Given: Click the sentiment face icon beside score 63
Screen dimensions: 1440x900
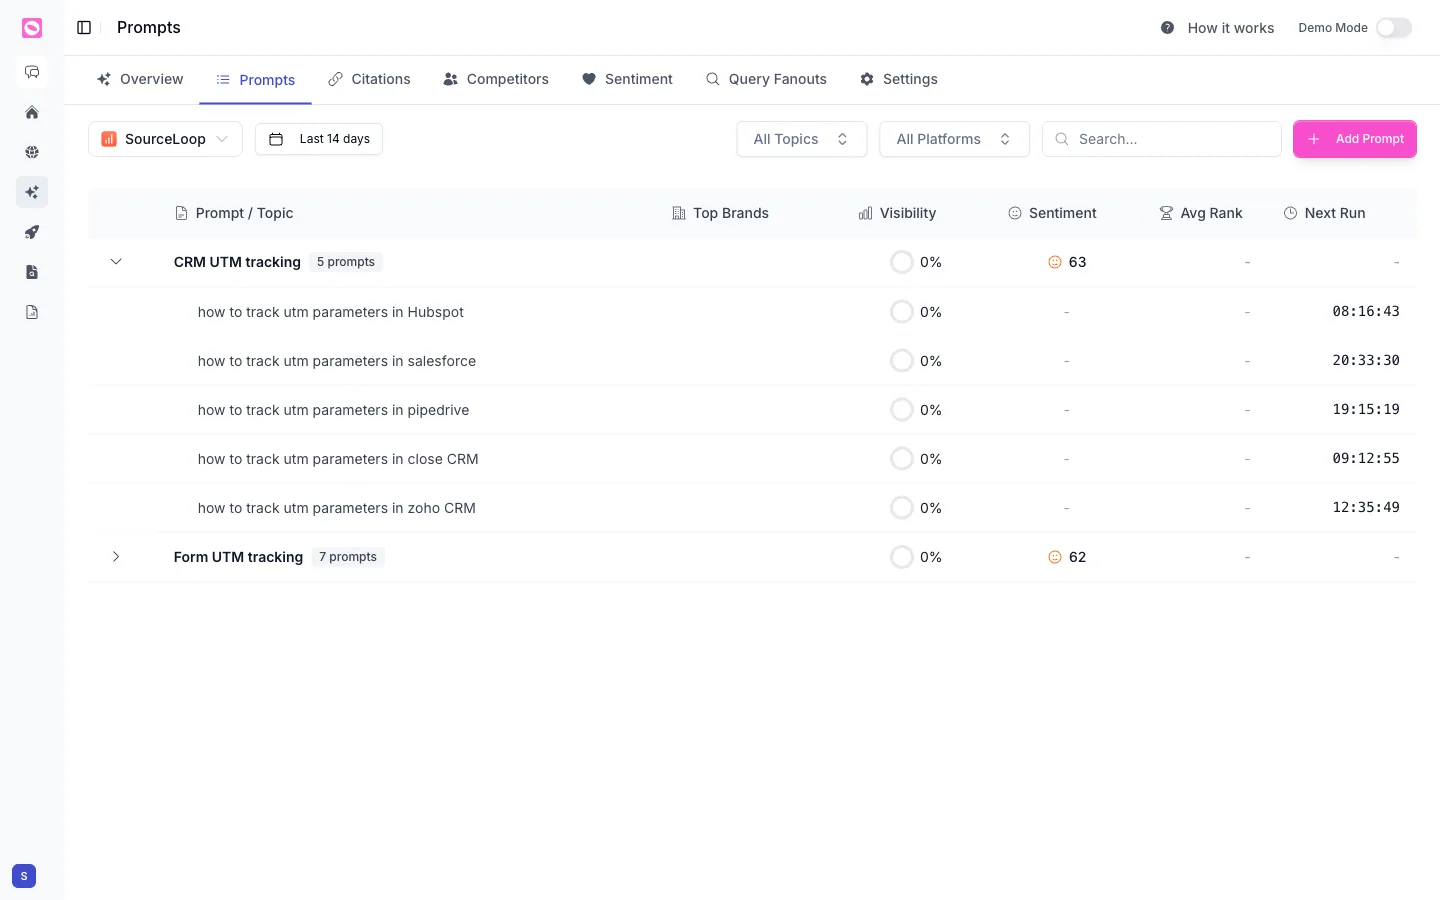Looking at the screenshot, I should pyautogui.click(x=1054, y=262).
